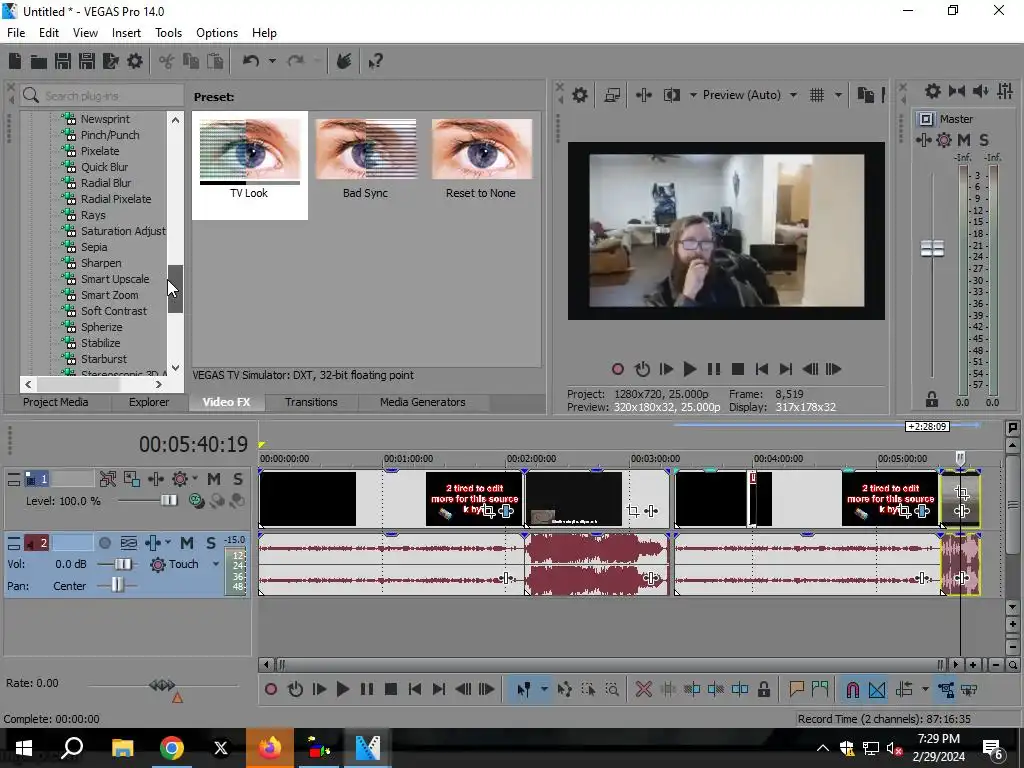Click the Play button in Video Preview
Image resolution: width=1024 pixels, height=768 pixels.
pos(690,370)
